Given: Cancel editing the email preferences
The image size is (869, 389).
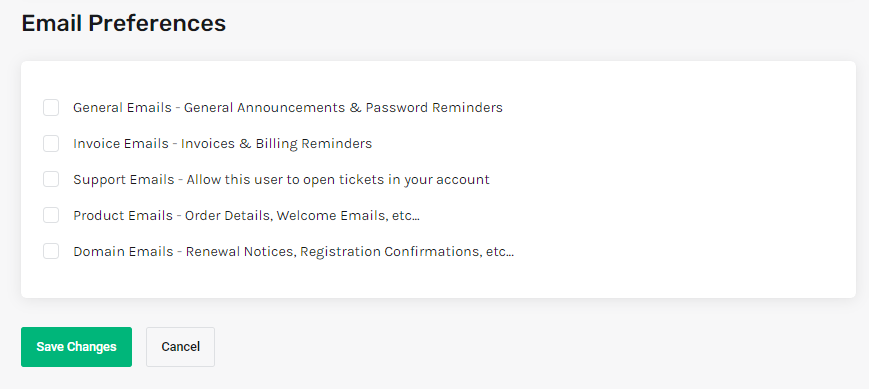Looking at the screenshot, I should [x=181, y=347].
